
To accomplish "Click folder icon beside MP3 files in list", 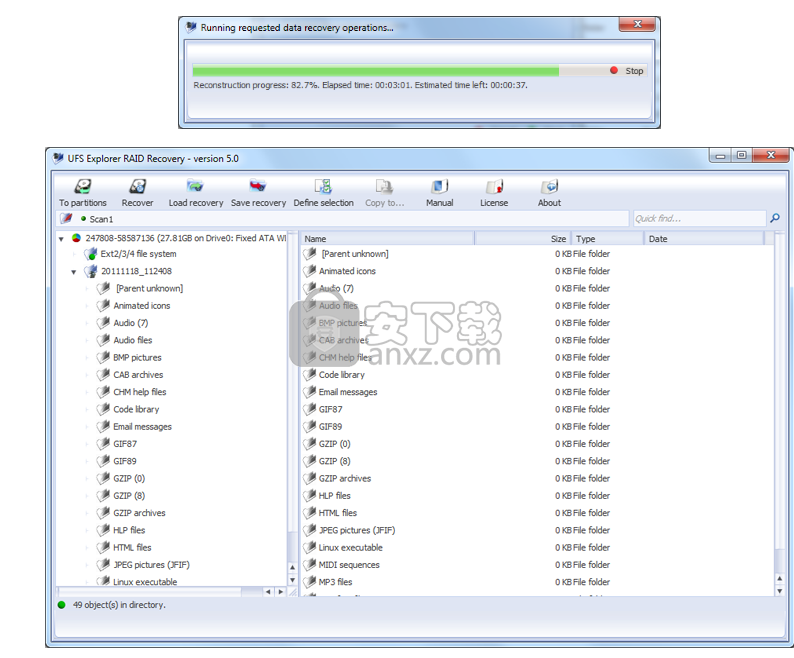I will pyautogui.click(x=309, y=582).
